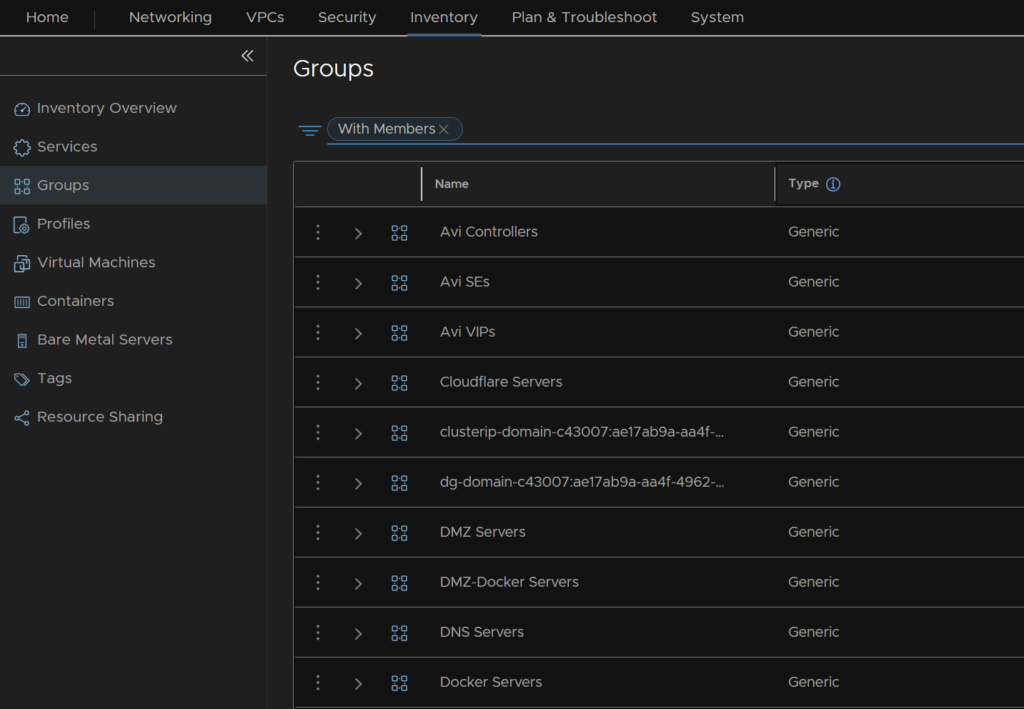The width and height of the screenshot is (1024, 709).
Task: Sort groups by the Name column header
Action: [452, 184]
